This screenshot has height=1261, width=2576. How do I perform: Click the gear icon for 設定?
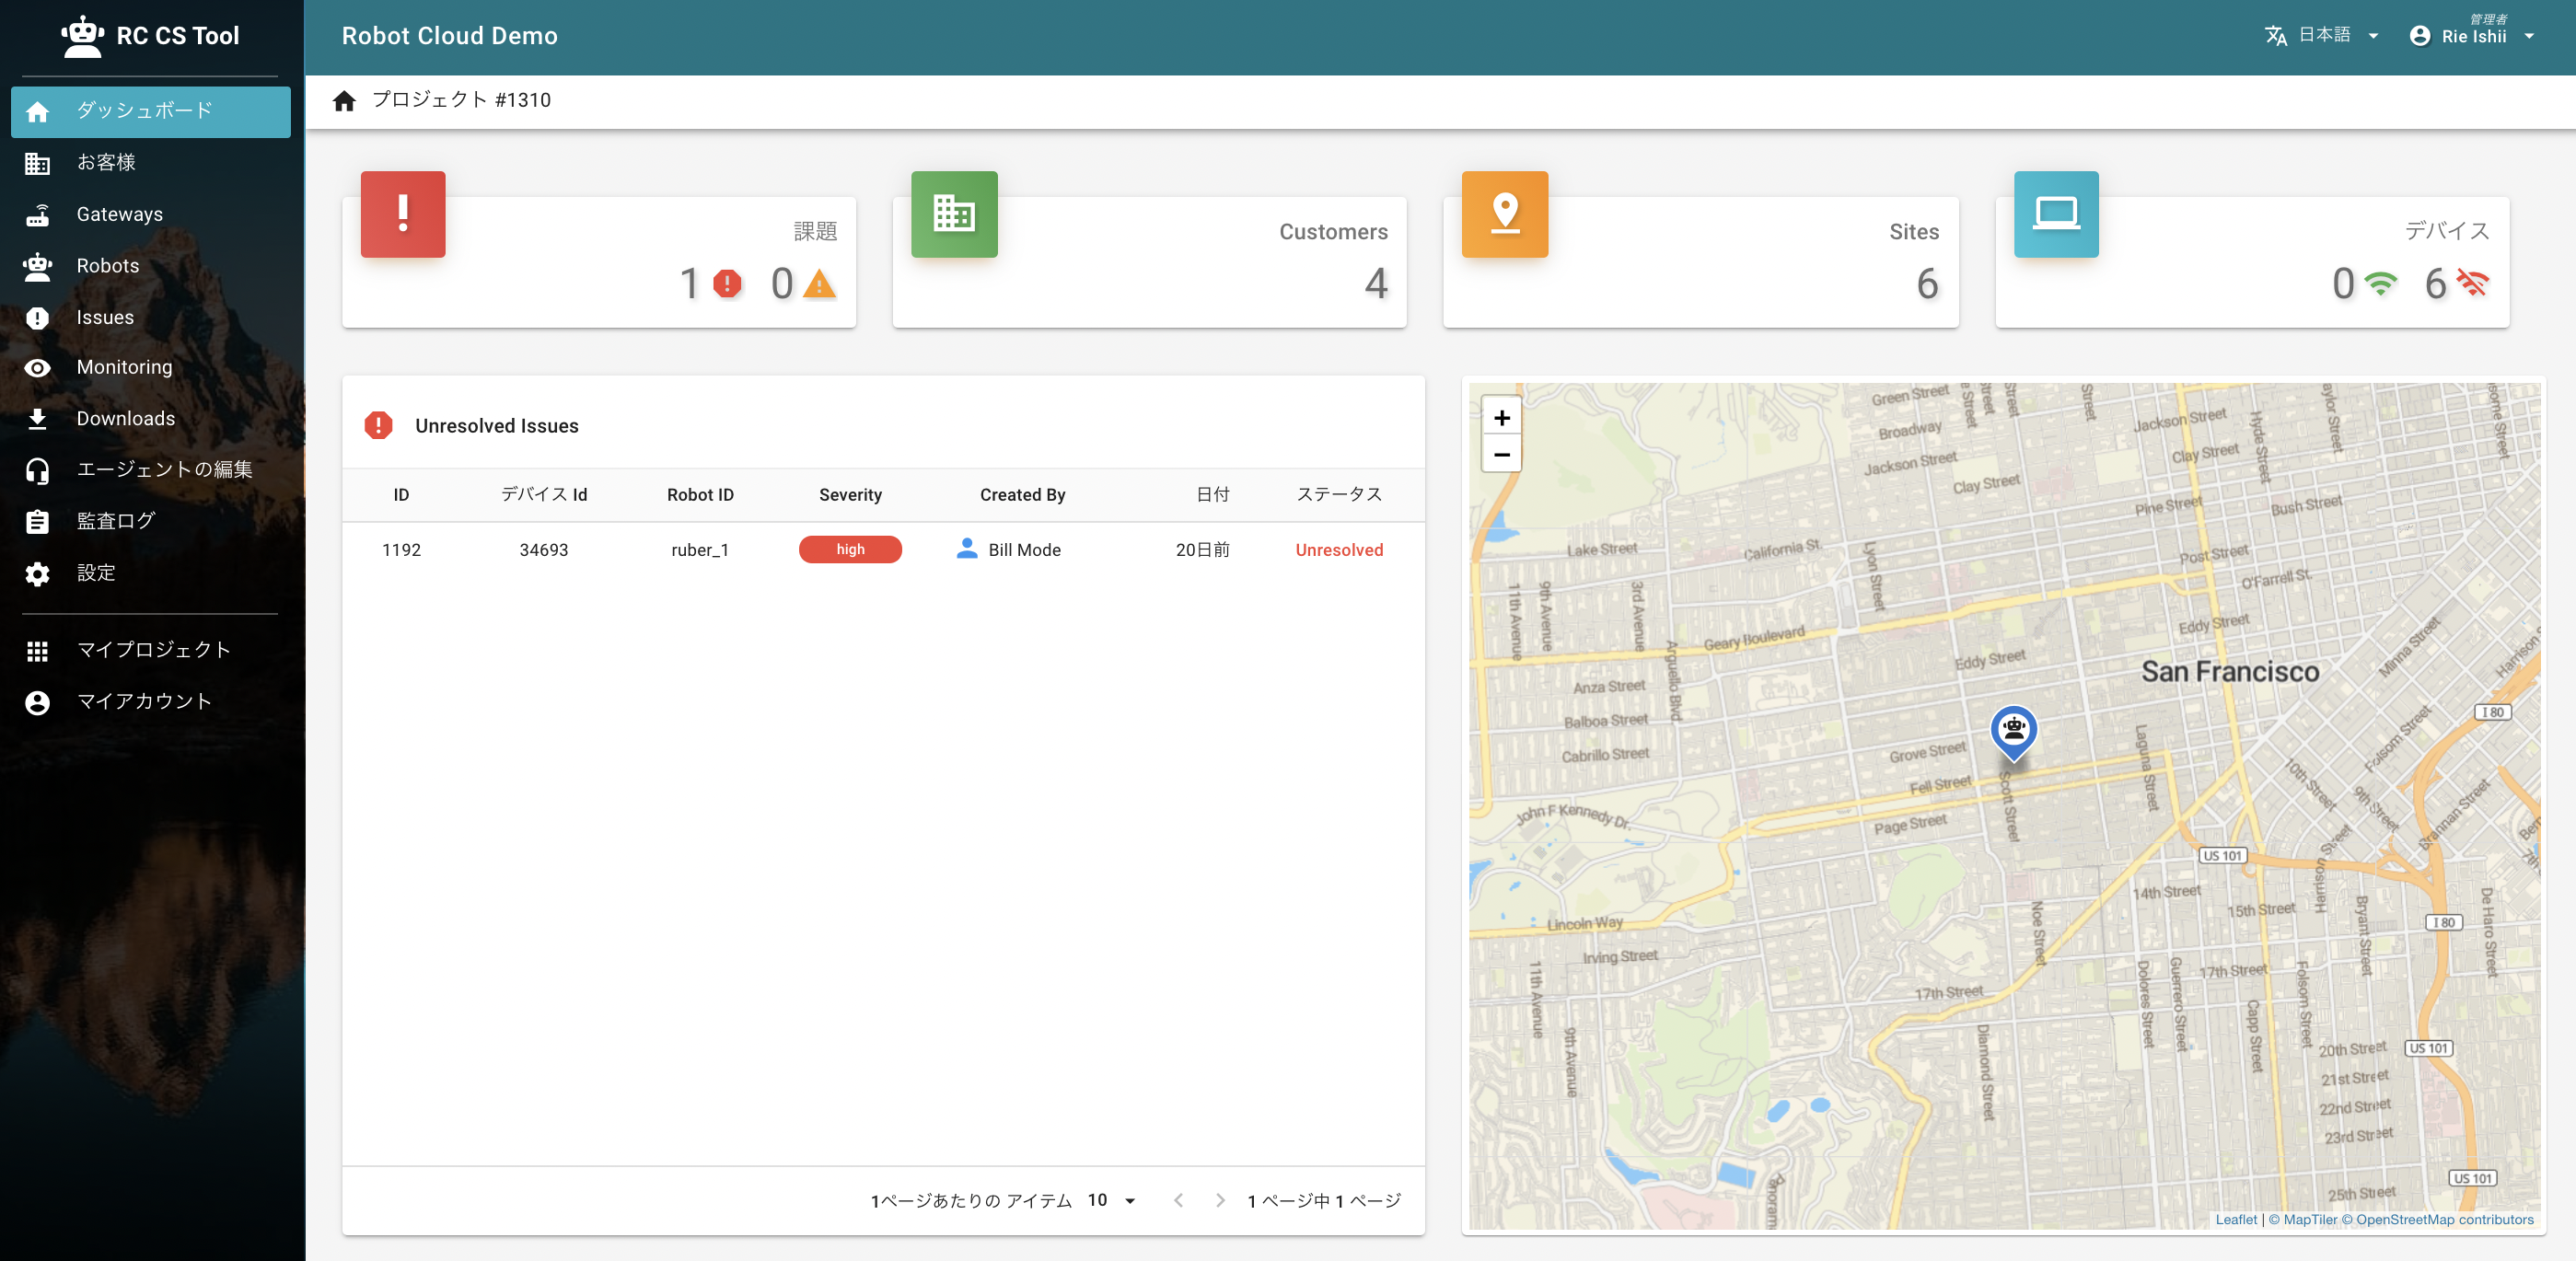[x=37, y=573]
